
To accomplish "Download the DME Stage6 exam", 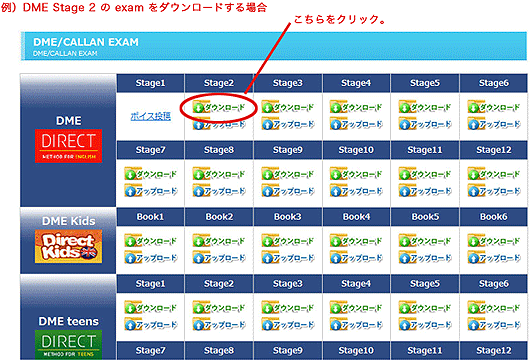I will [x=494, y=107].
